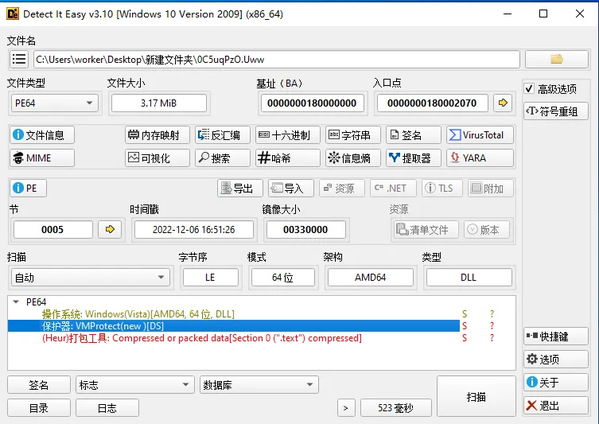Select Heur 打包工具 compressed result row

tap(233, 338)
